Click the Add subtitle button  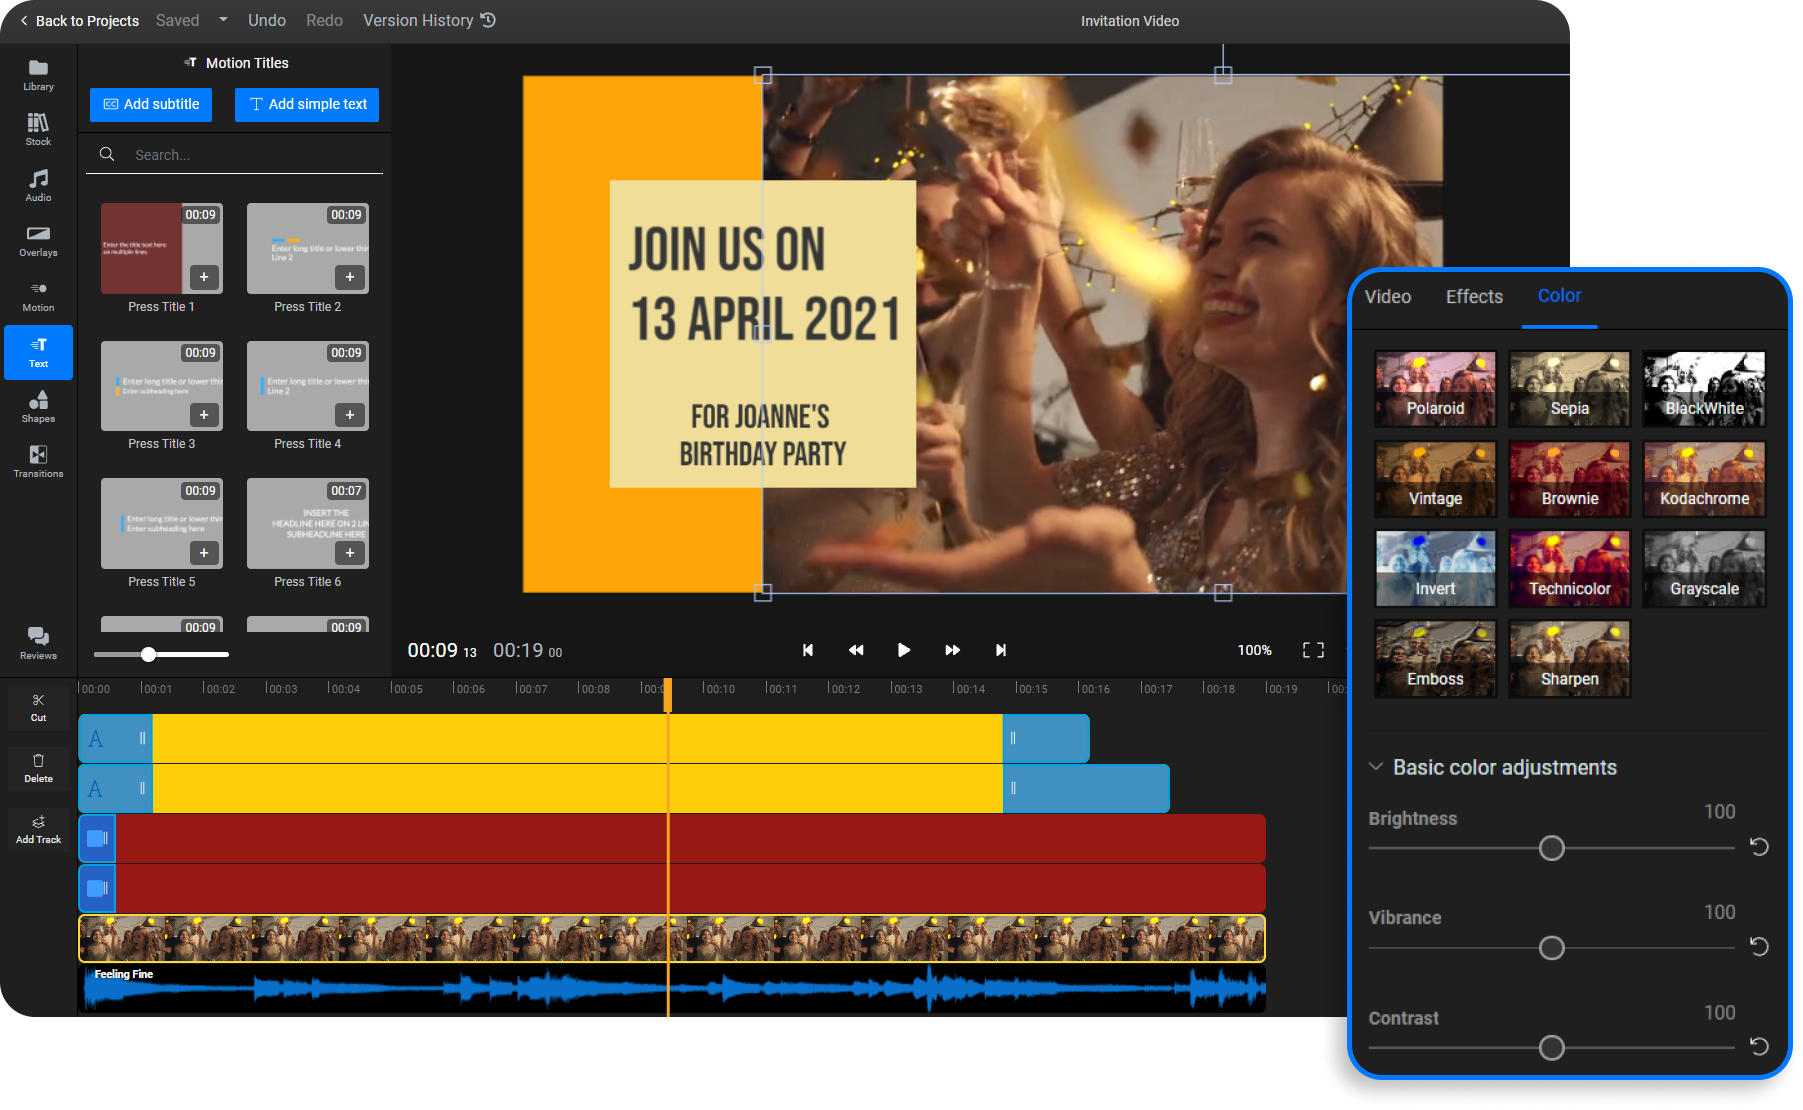pos(150,104)
